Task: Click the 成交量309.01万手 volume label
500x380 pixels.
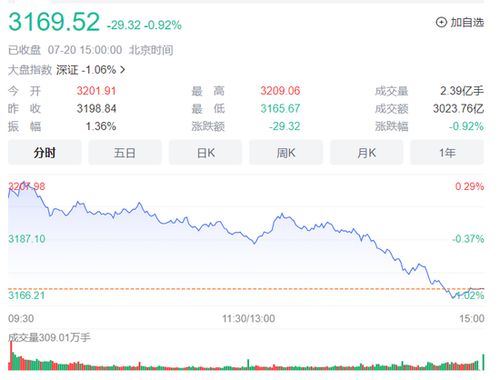Action: pyautogui.click(x=49, y=337)
